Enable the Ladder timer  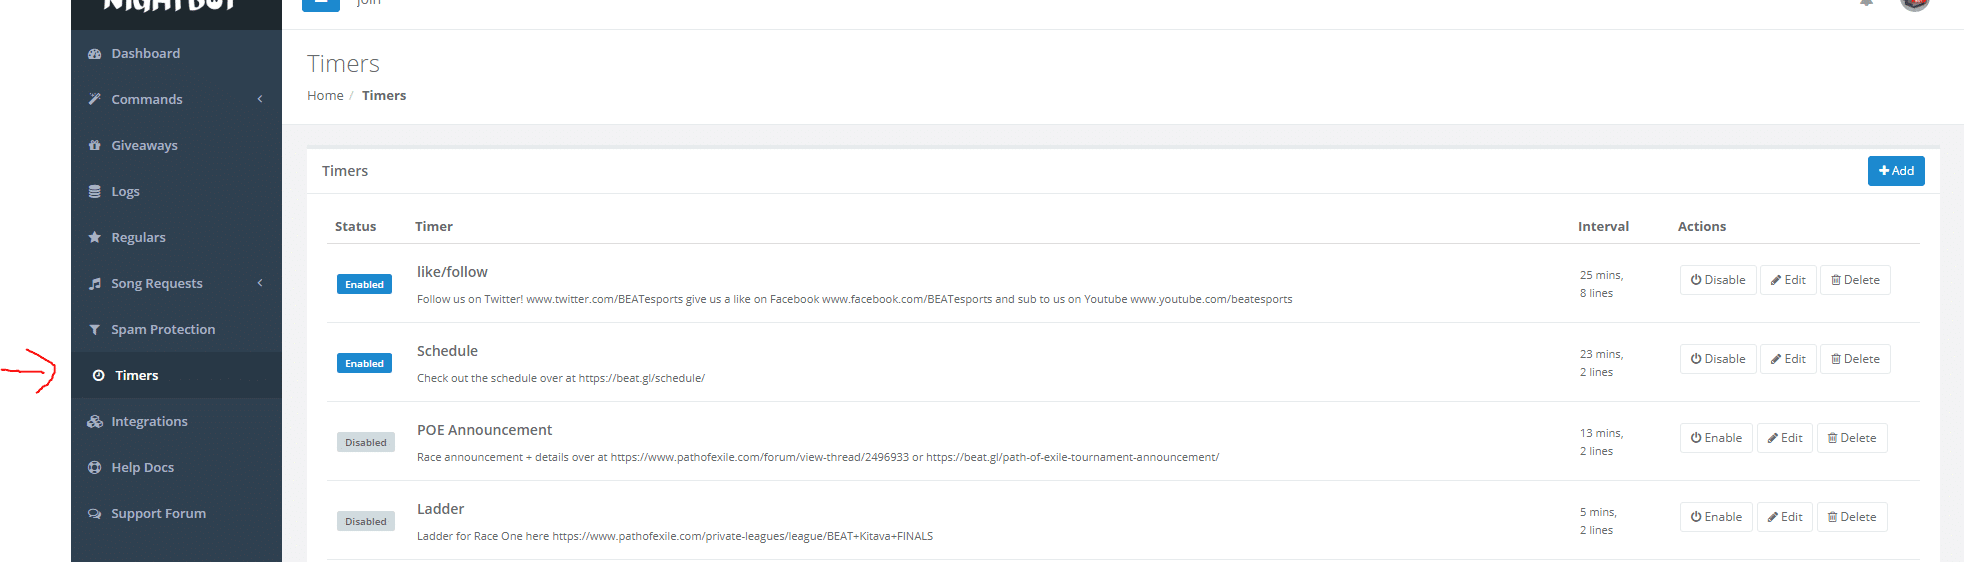pyautogui.click(x=1716, y=517)
